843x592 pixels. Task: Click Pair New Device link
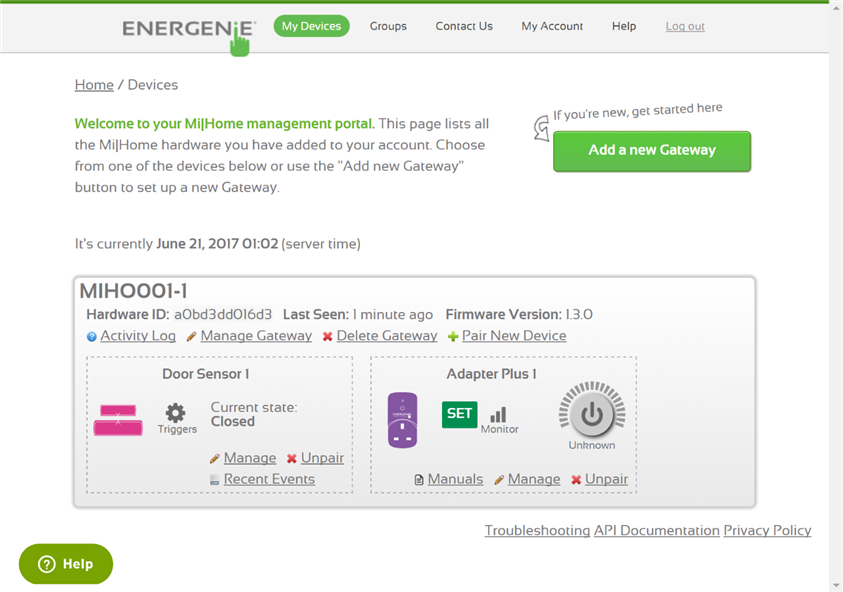coord(514,336)
